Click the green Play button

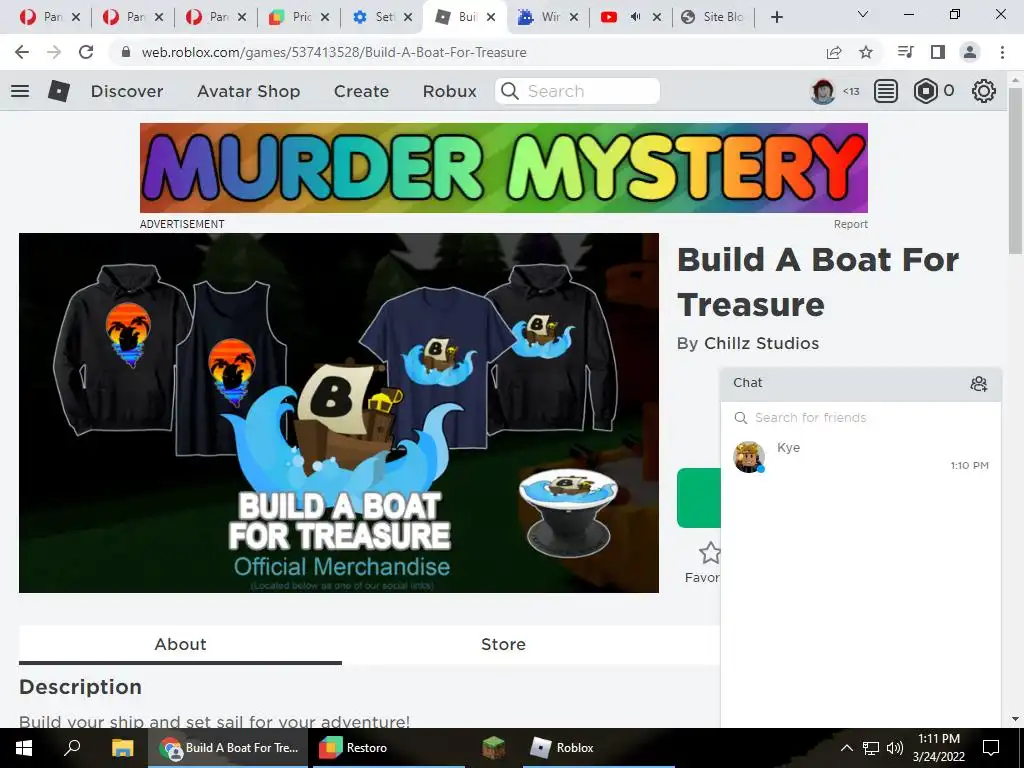coord(699,498)
